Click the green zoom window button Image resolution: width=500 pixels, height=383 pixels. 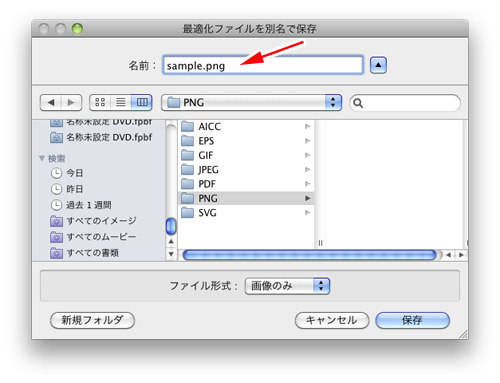click(x=77, y=29)
